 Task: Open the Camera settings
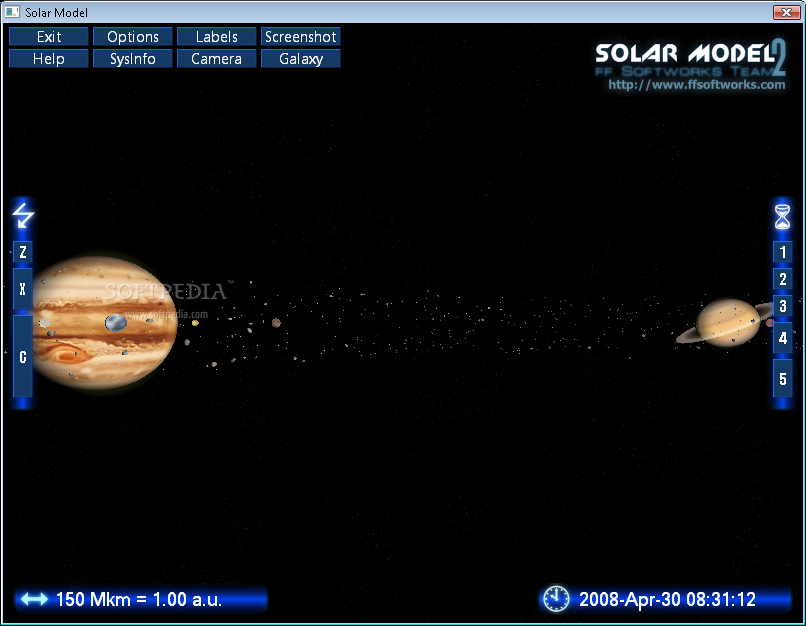pyautogui.click(x=216, y=59)
